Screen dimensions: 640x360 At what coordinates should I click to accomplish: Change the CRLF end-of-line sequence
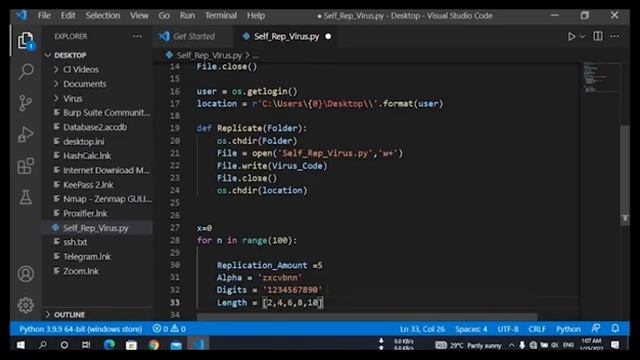(537, 329)
